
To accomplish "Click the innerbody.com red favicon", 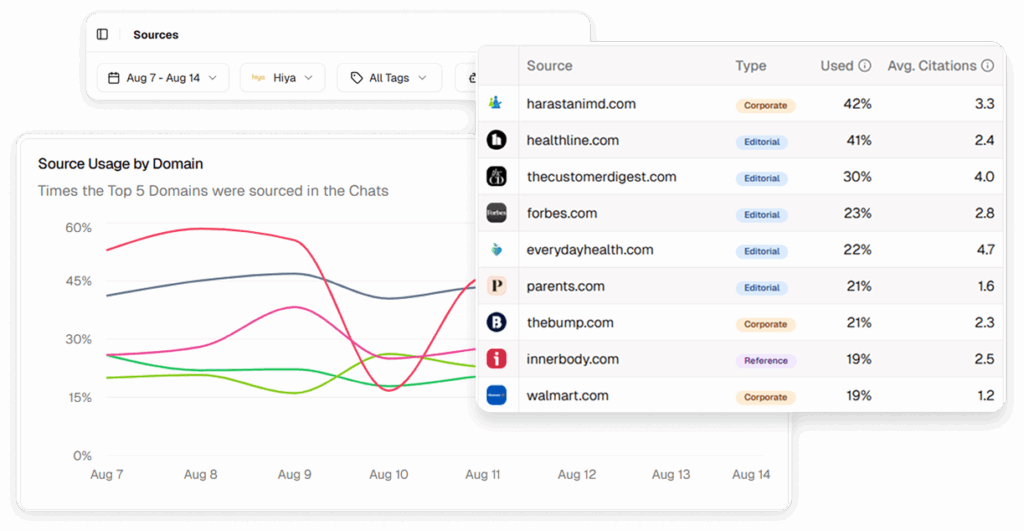I will [x=496, y=359].
